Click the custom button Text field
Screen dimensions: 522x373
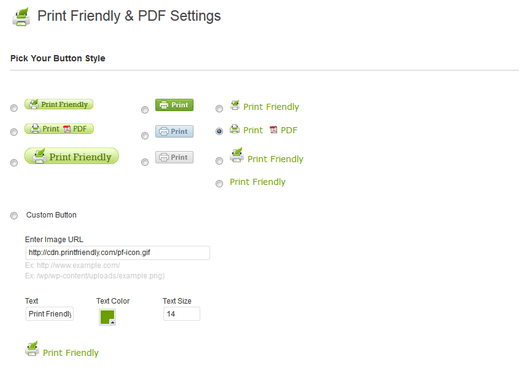[50, 314]
